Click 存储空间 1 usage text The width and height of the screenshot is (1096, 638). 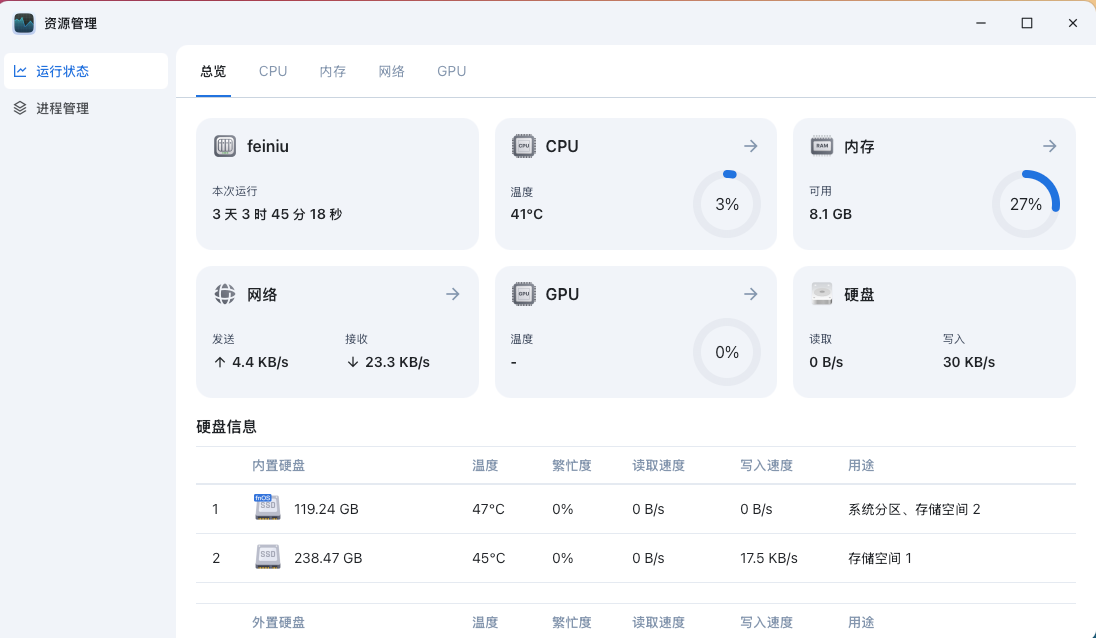click(880, 558)
